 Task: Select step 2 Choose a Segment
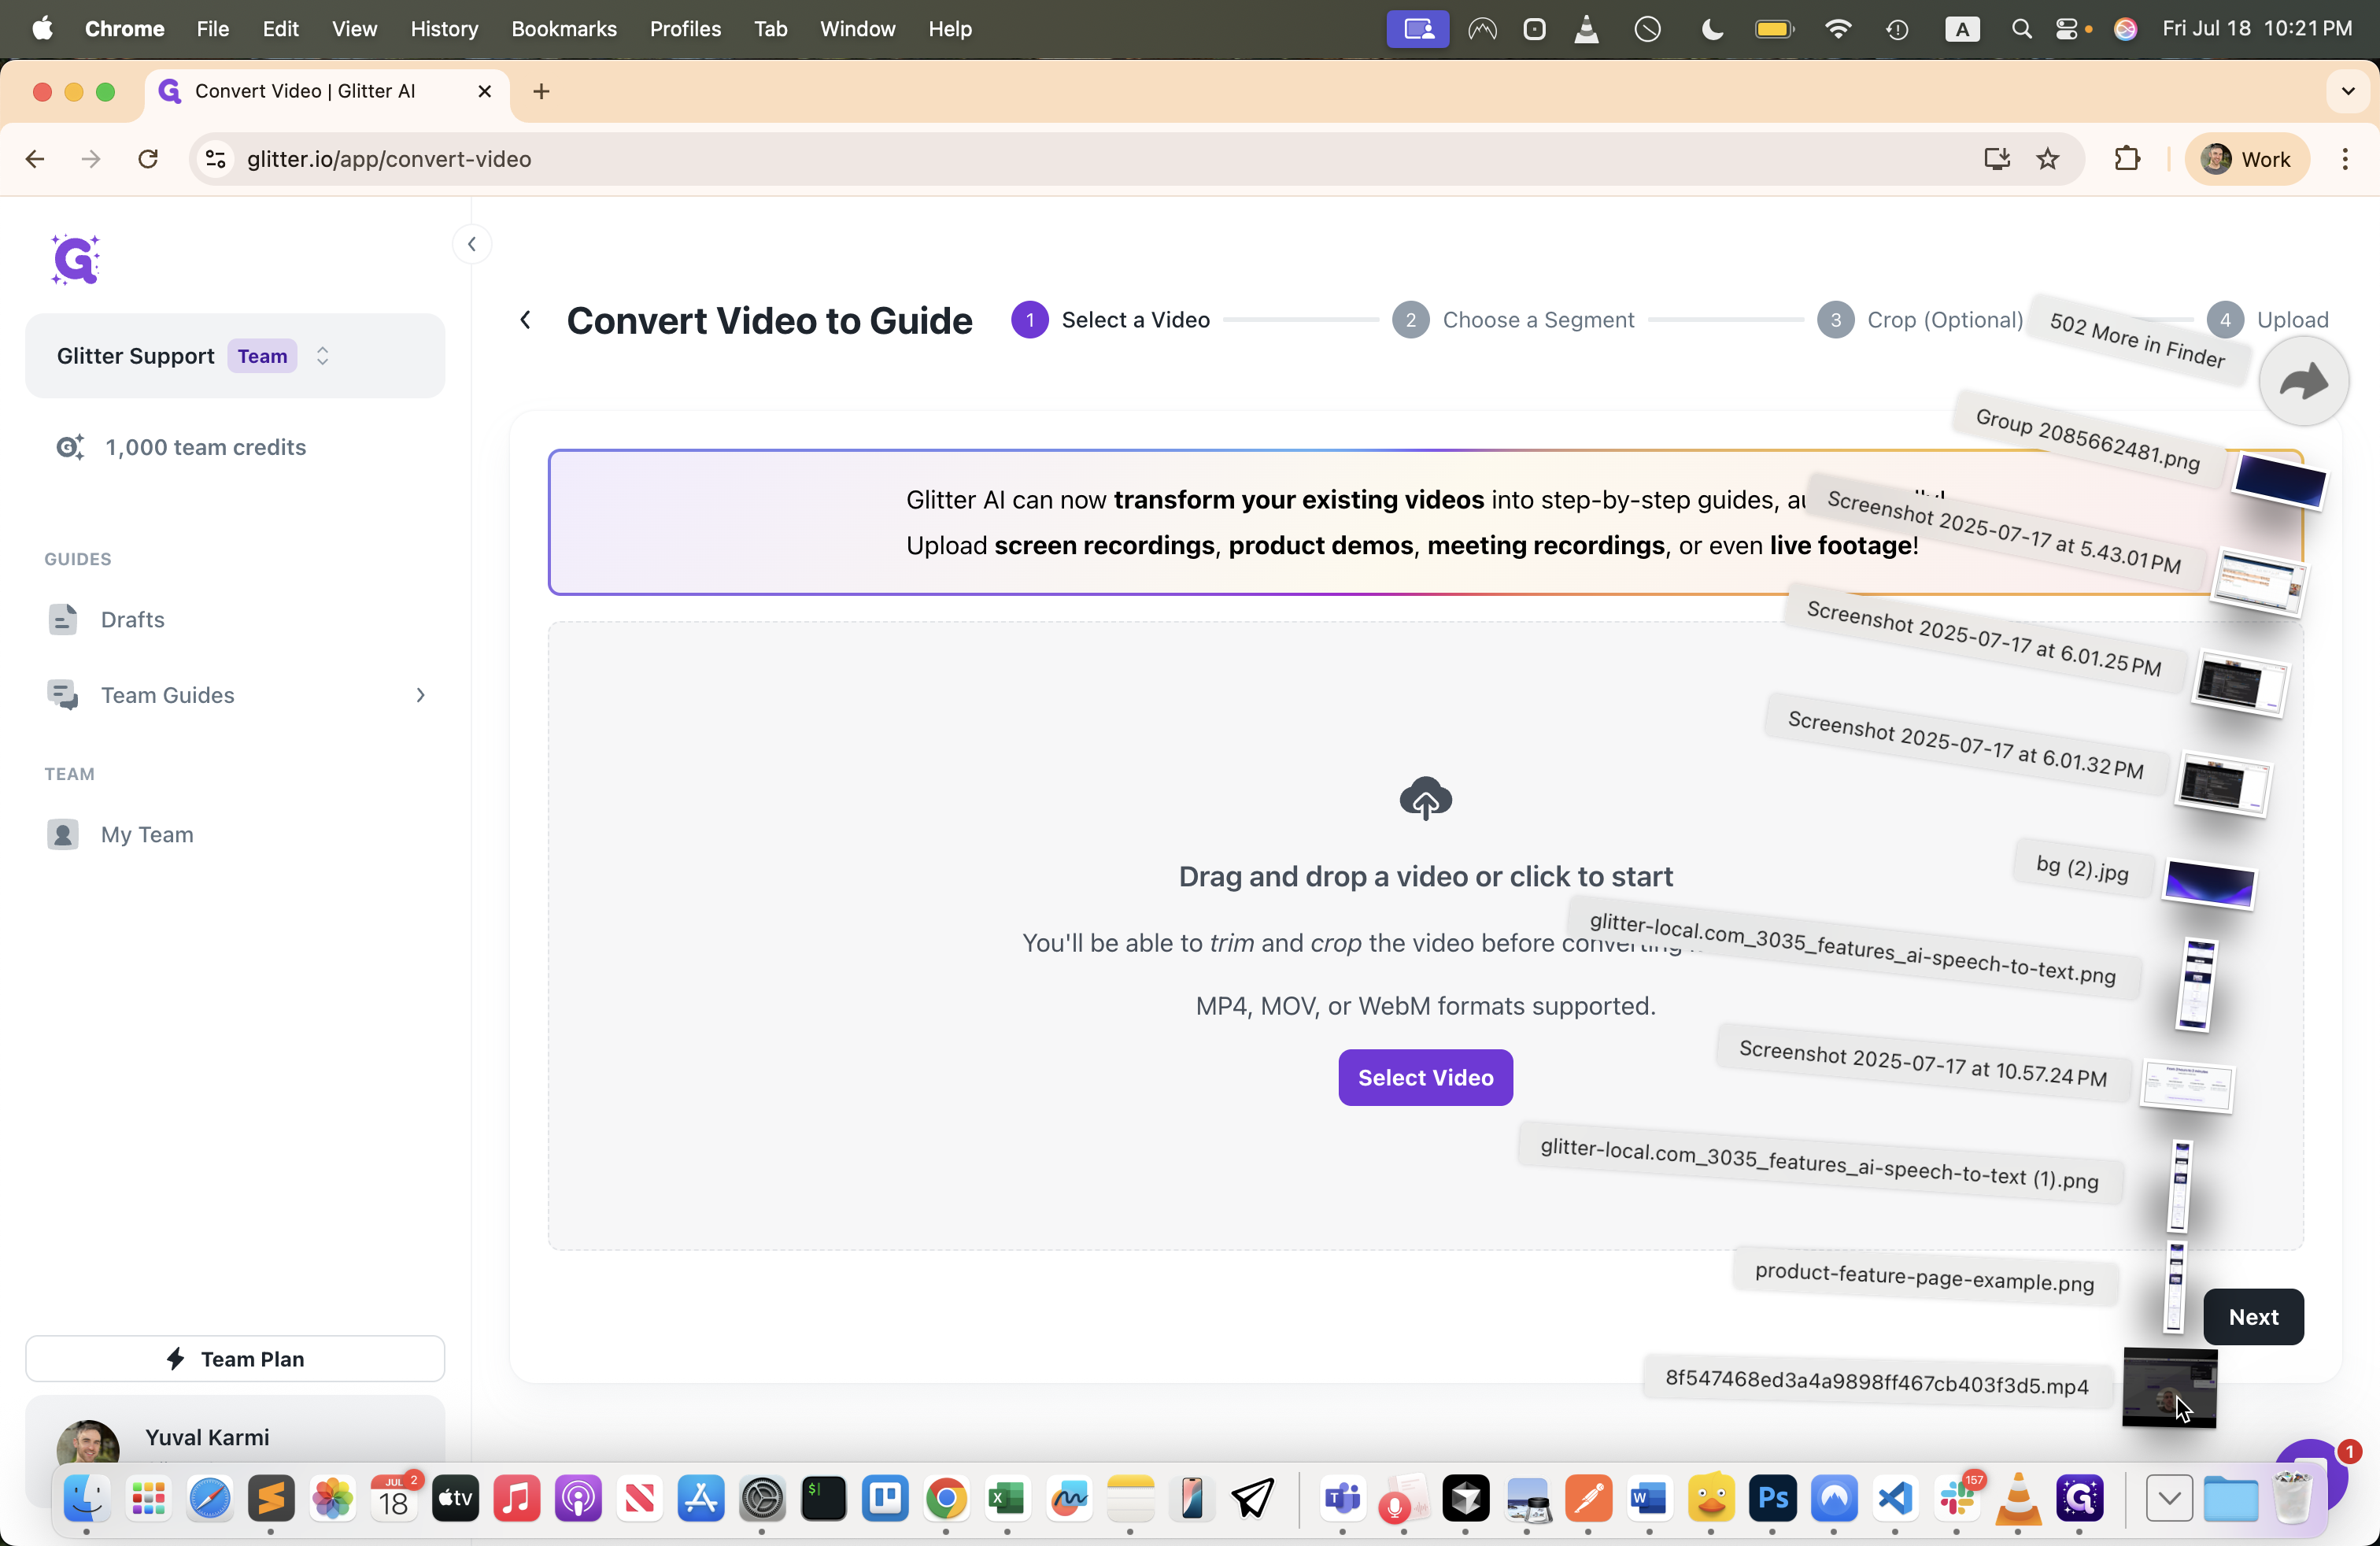1513,320
